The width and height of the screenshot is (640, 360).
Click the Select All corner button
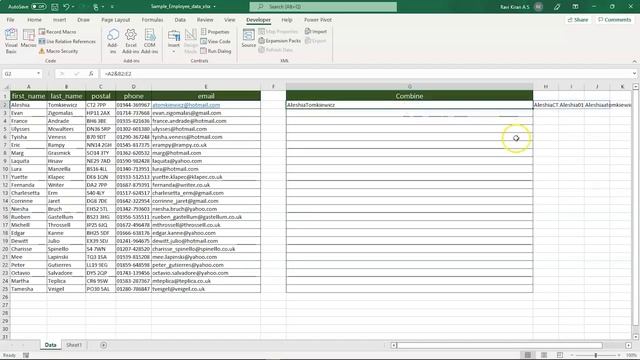6,87
